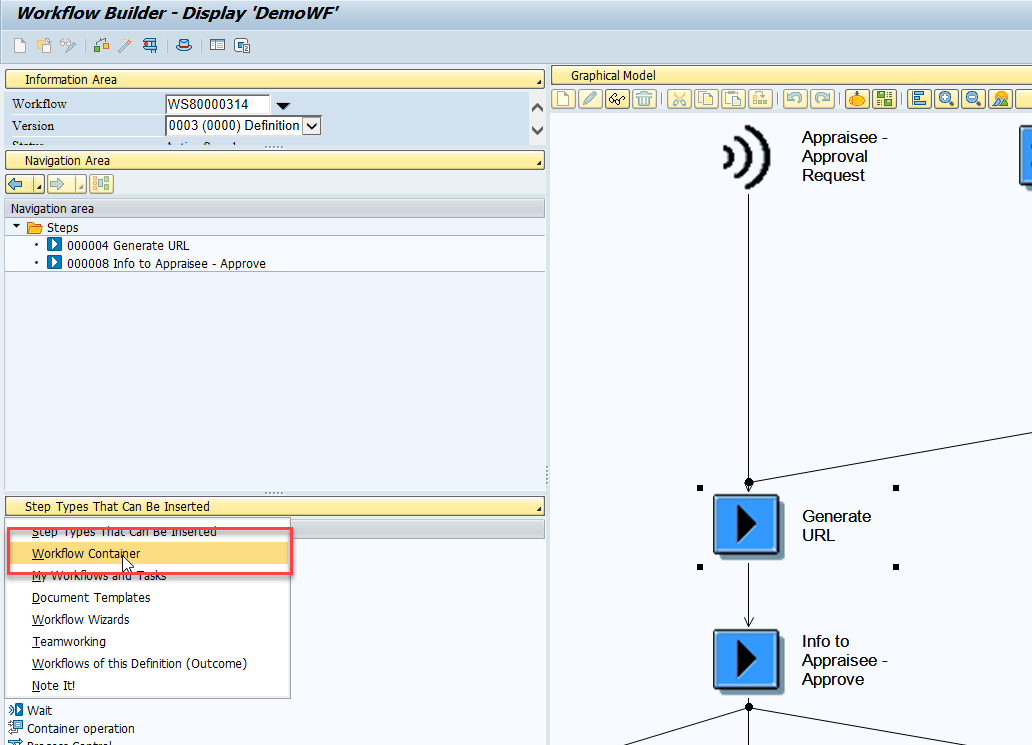The height and width of the screenshot is (745, 1032).
Task: Select step 000008 Info to Appraisee - Approve
Action: pos(166,263)
